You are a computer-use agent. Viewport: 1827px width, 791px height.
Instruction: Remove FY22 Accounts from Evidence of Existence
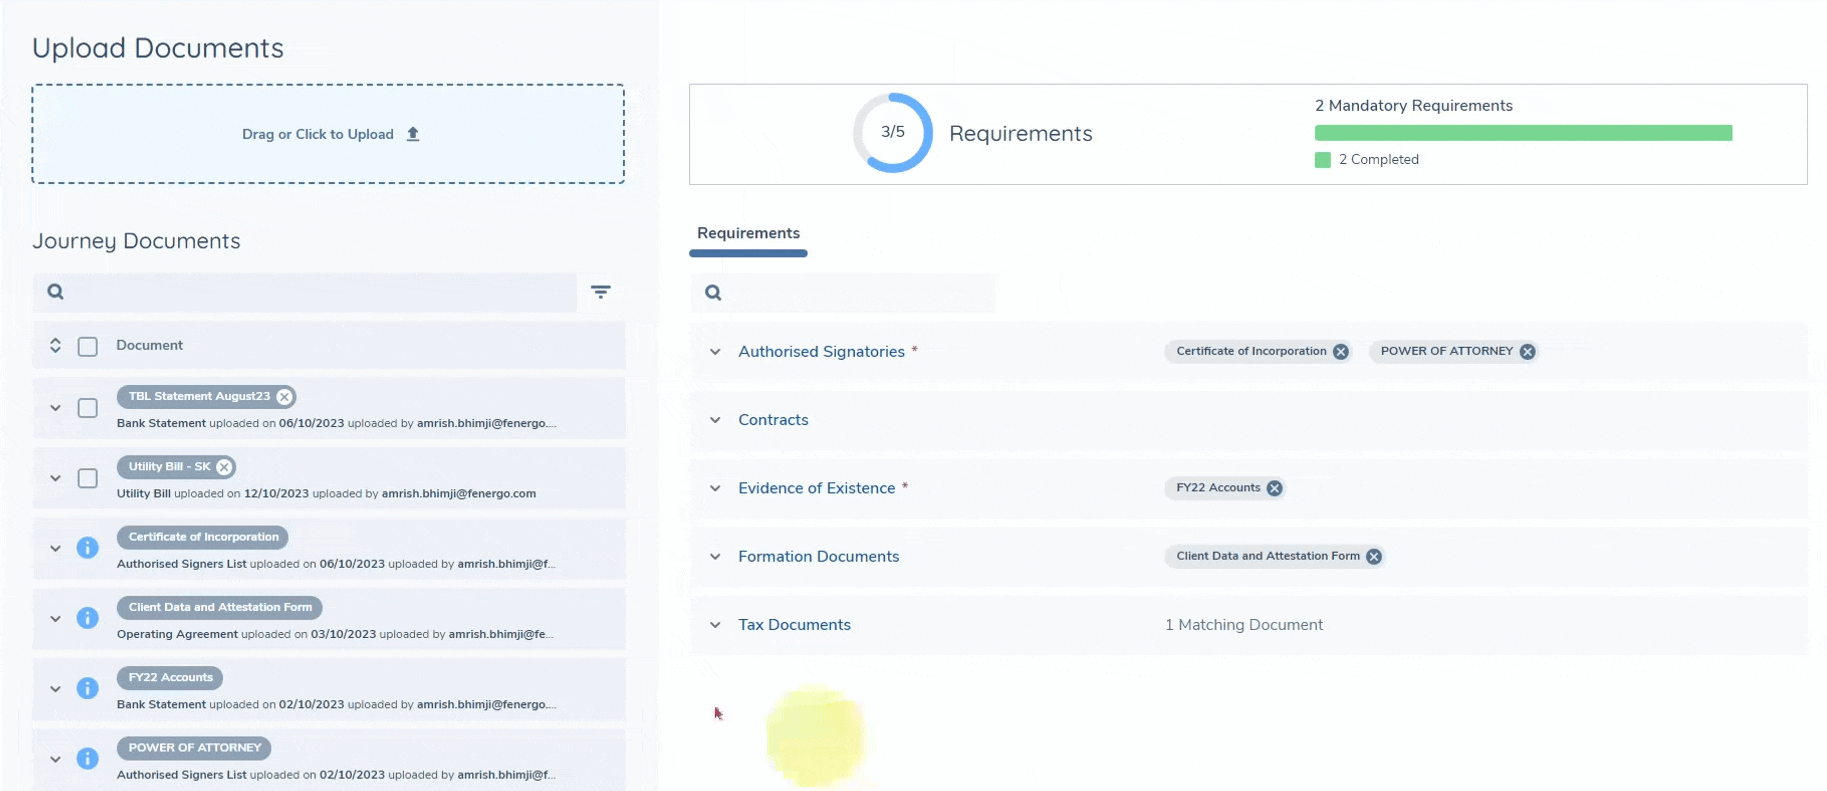tap(1274, 488)
